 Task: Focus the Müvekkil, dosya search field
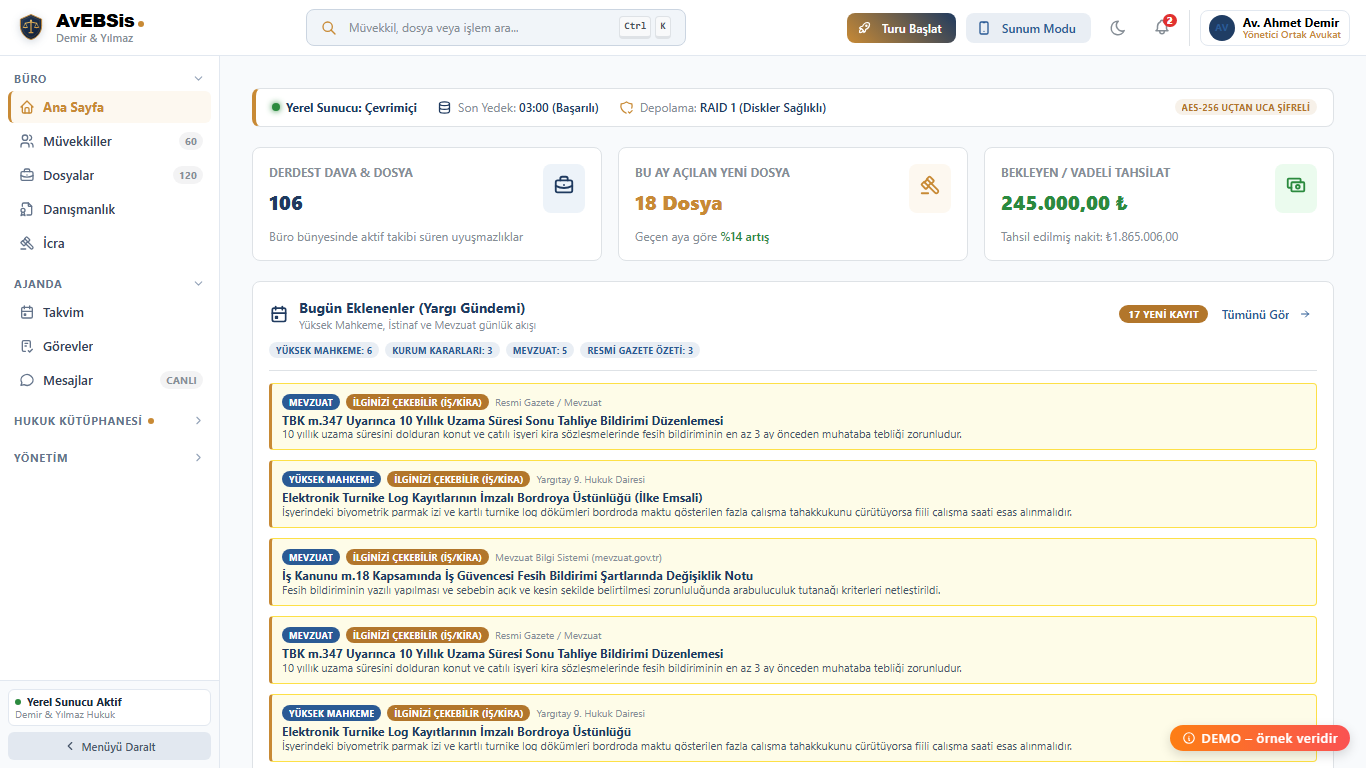click(496, 28)
